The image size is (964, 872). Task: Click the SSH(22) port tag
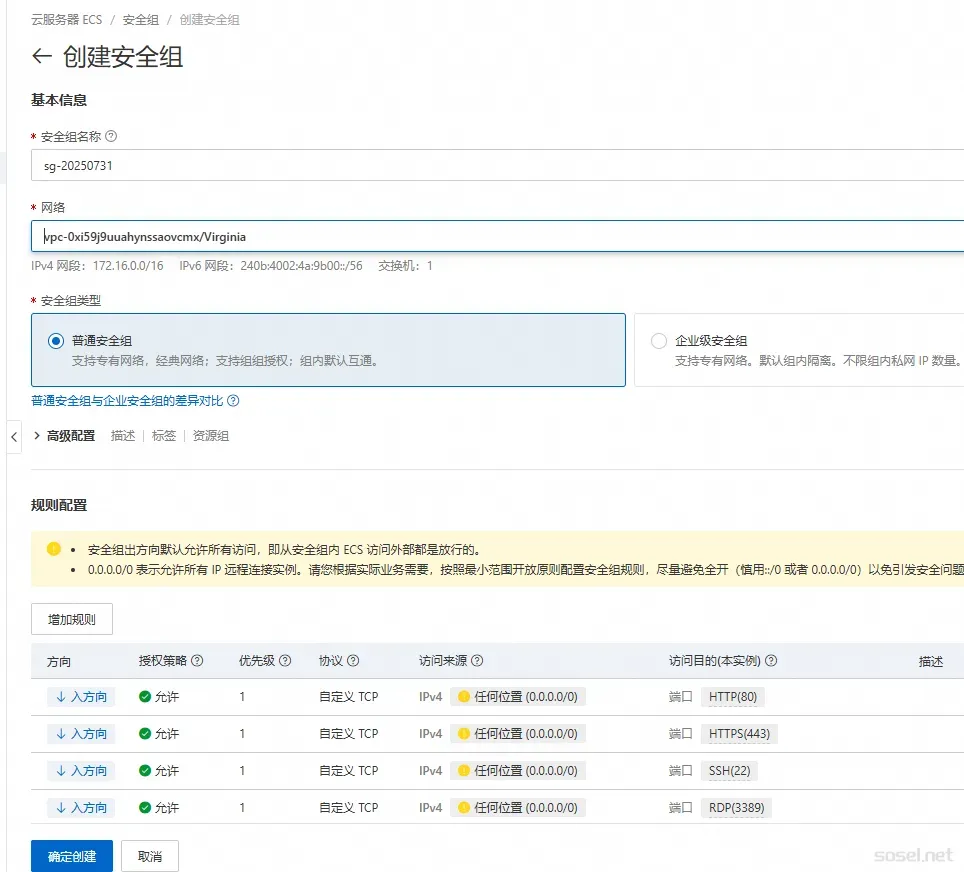(x=730, y=771)
